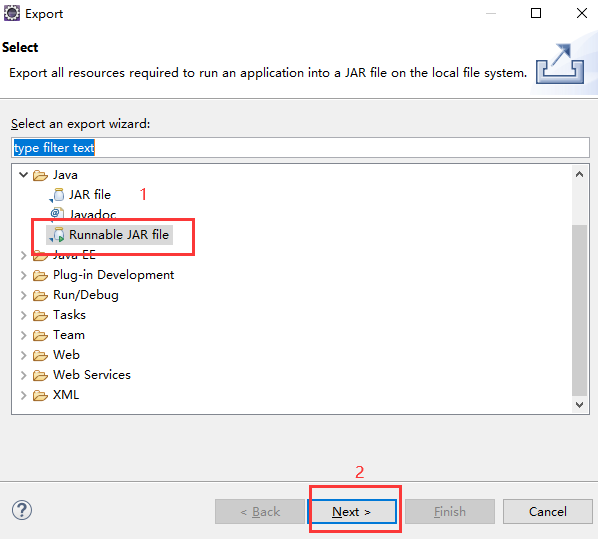Expand the Web Services category
The width and height of the screenshot is (598, 539).
point(24,375)
